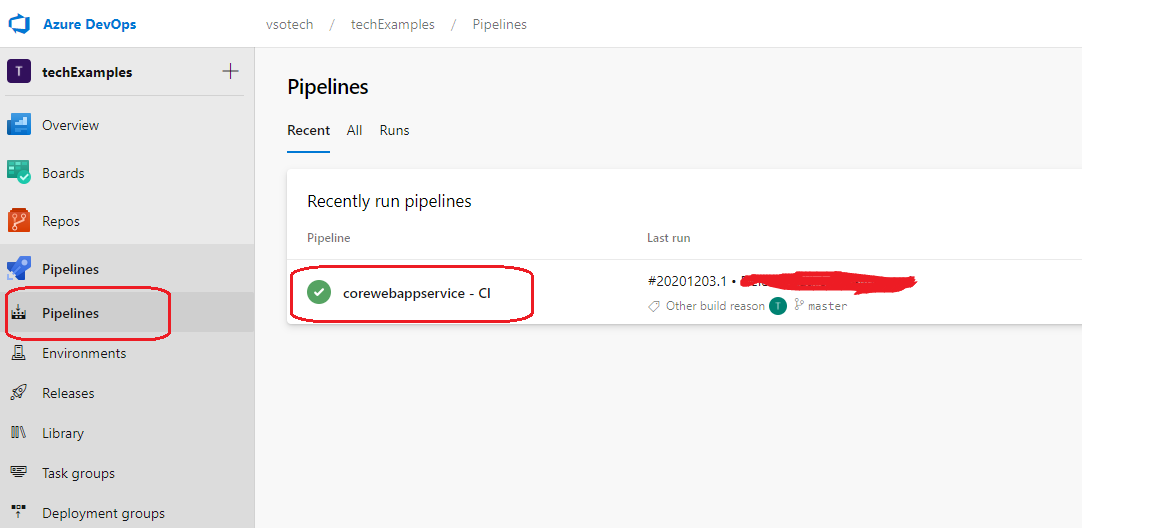Click the vsotech breadcrumb link
The height and width of the screenshot is (528, 1151).
(289, 24)
